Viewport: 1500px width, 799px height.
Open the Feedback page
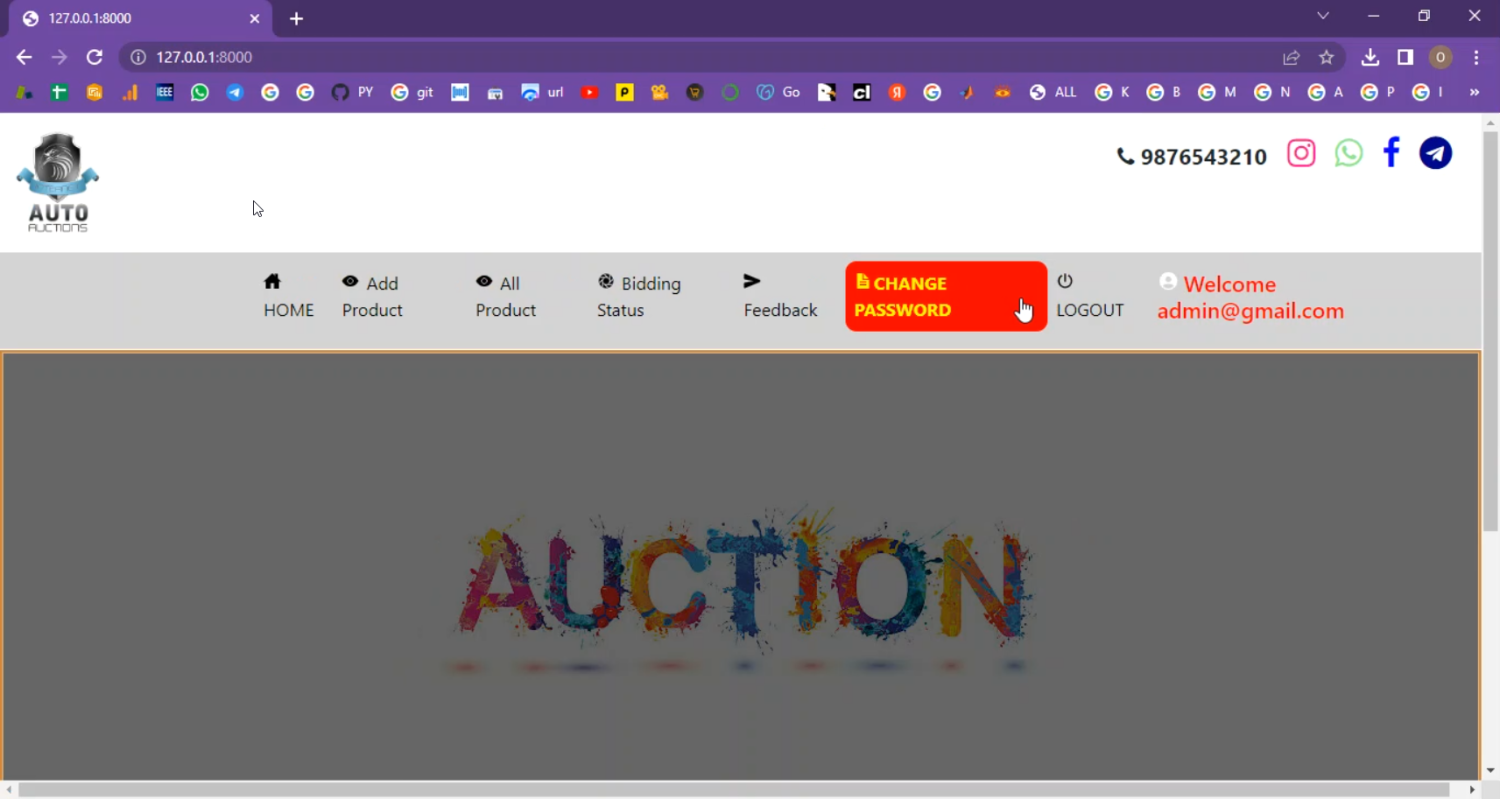click(x=780, y=296)
